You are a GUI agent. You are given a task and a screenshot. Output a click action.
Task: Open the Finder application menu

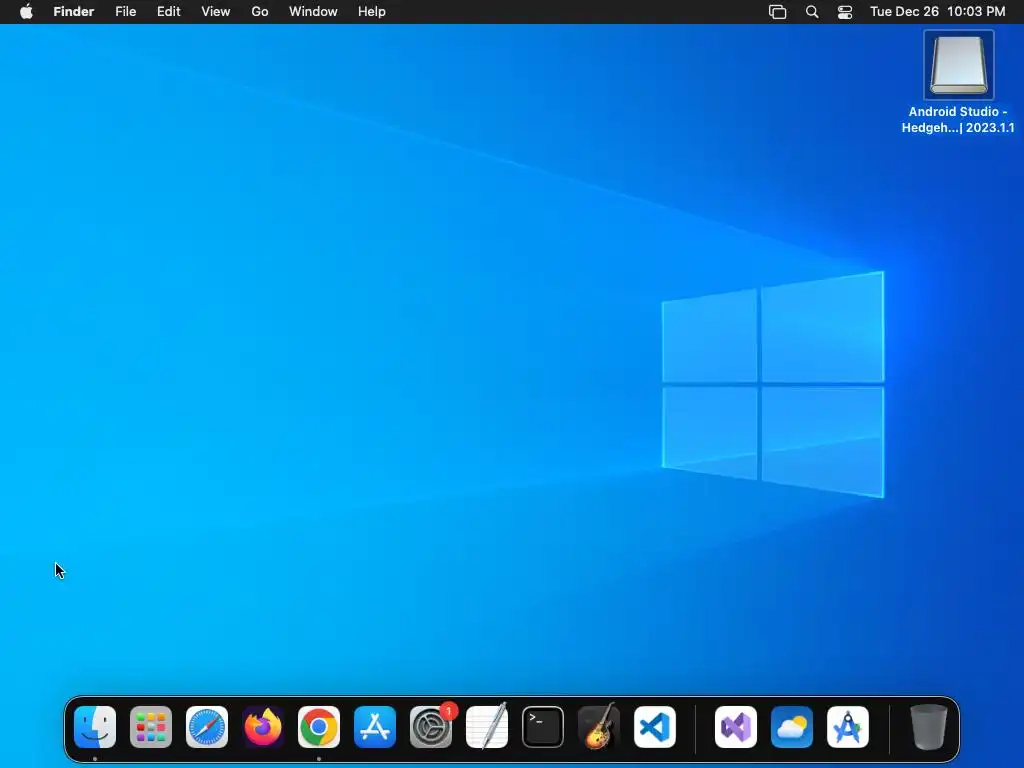point(74,12)
